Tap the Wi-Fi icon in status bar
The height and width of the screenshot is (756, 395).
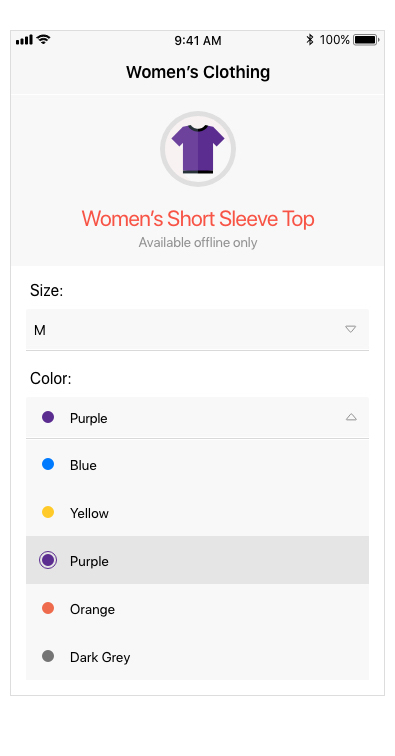coord(44,40)
